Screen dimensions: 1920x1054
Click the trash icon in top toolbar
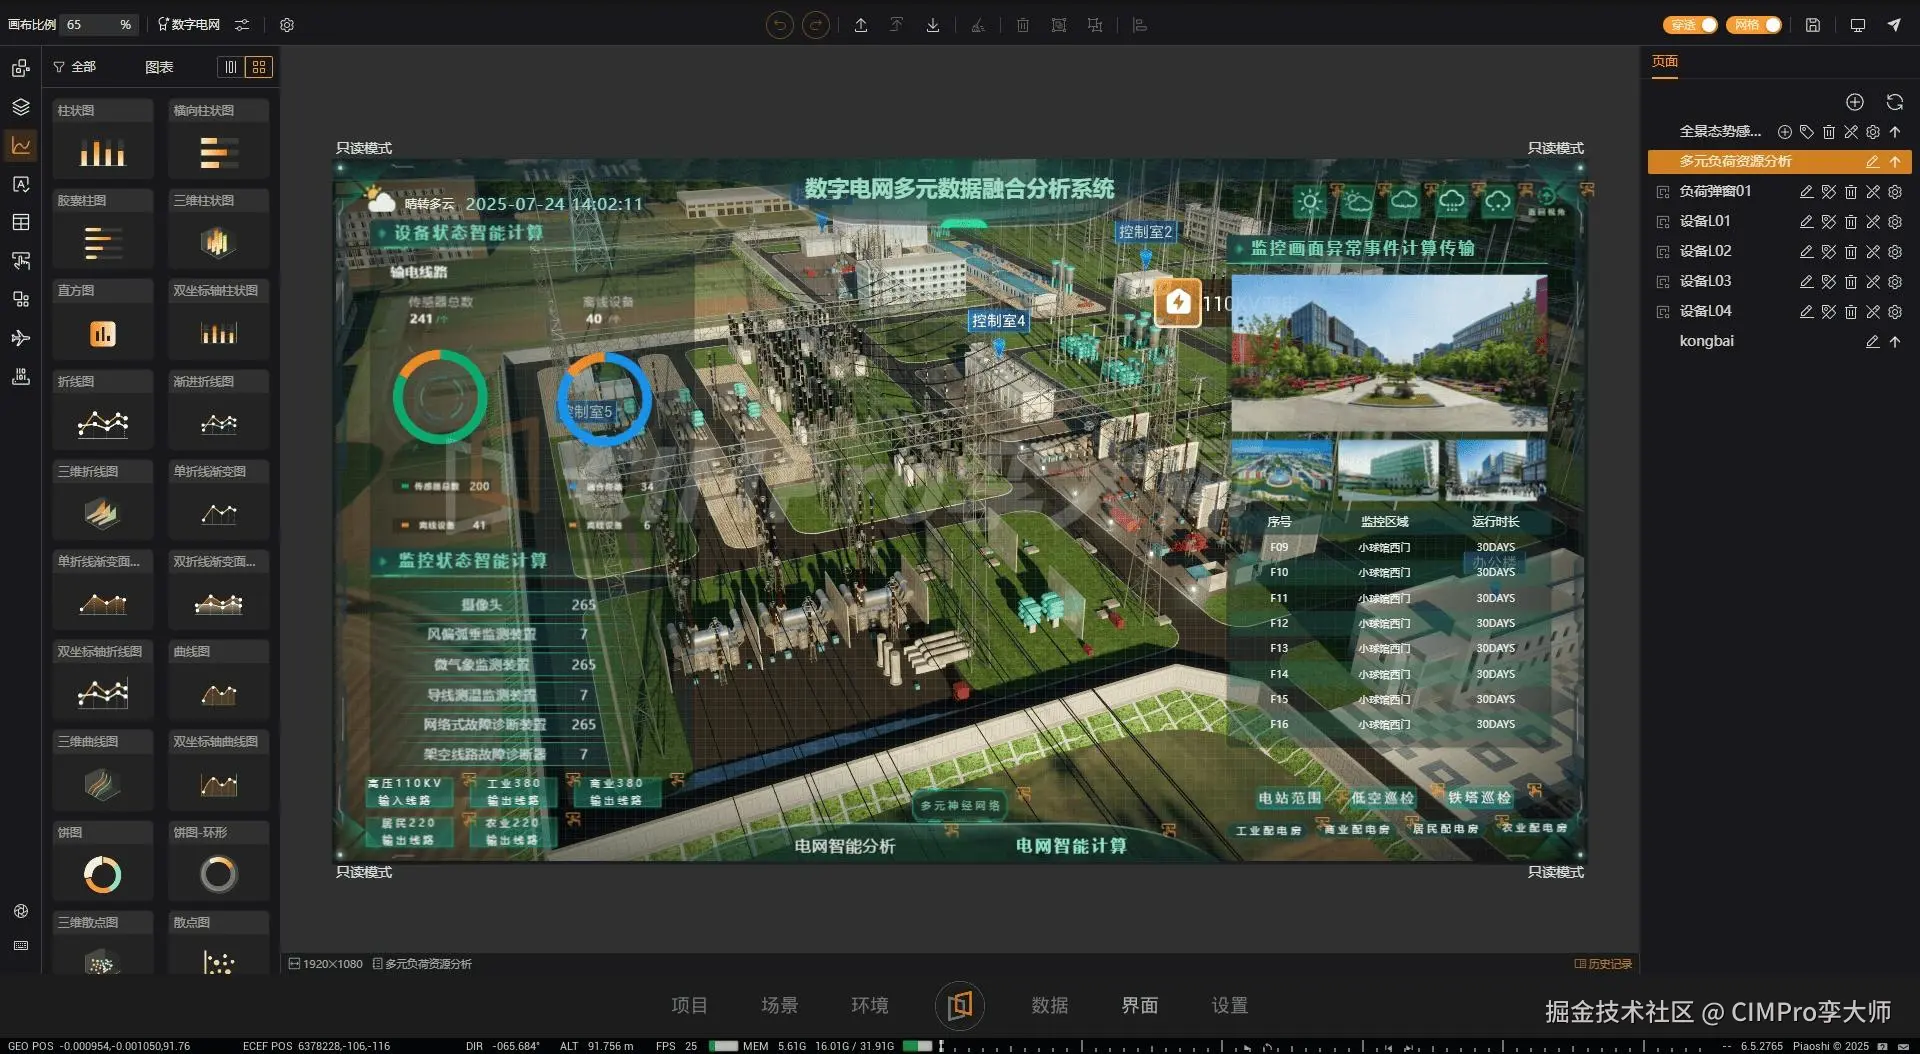pyautogui.click(x=1022, y=25)
